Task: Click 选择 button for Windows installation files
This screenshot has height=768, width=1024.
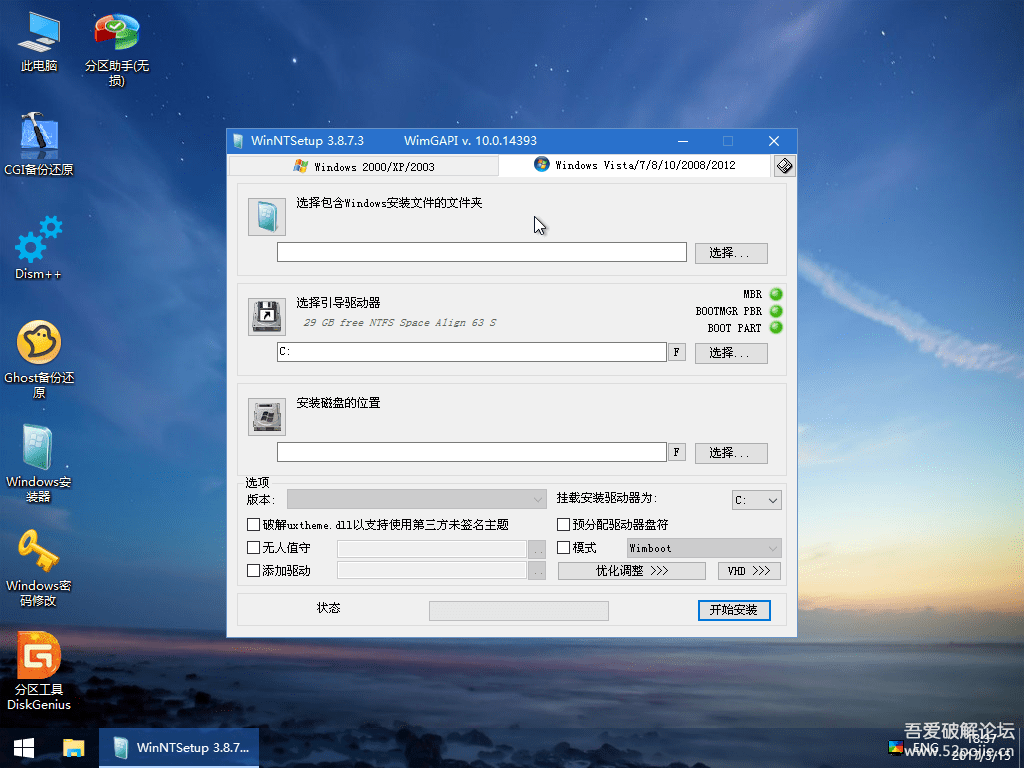Action: (x=731, y=253)
